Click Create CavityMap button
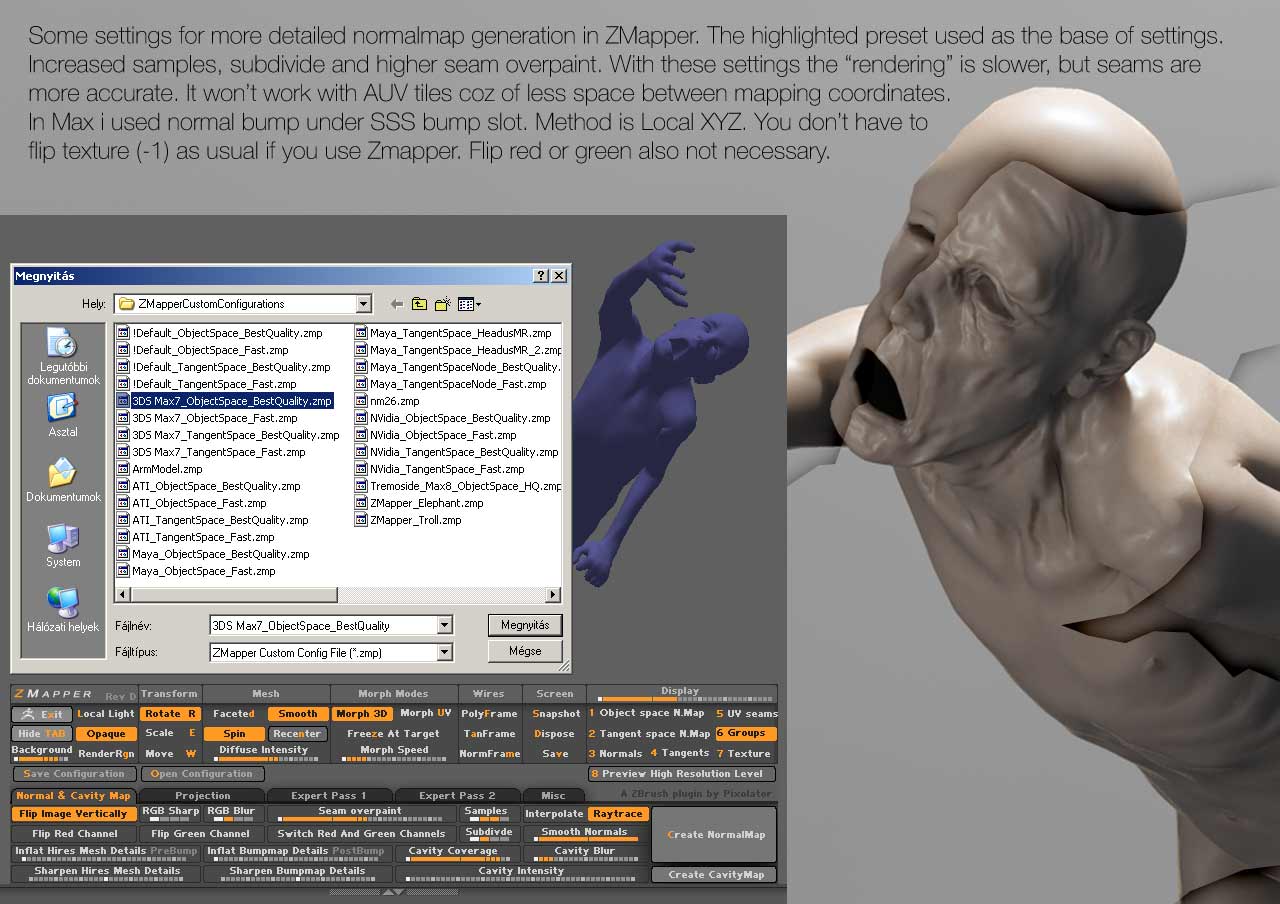The height and width of the screenshot is (904, 1280). [715, 875]
